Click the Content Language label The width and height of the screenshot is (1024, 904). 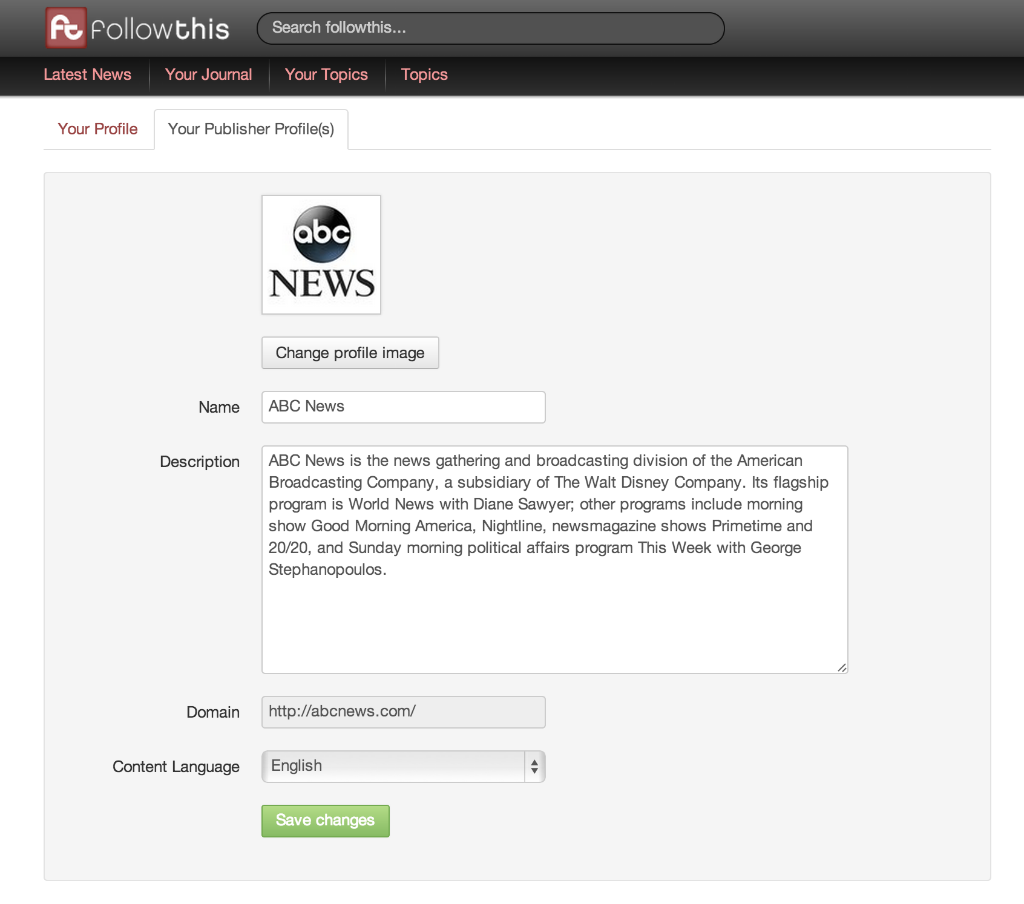click(176, 767)
